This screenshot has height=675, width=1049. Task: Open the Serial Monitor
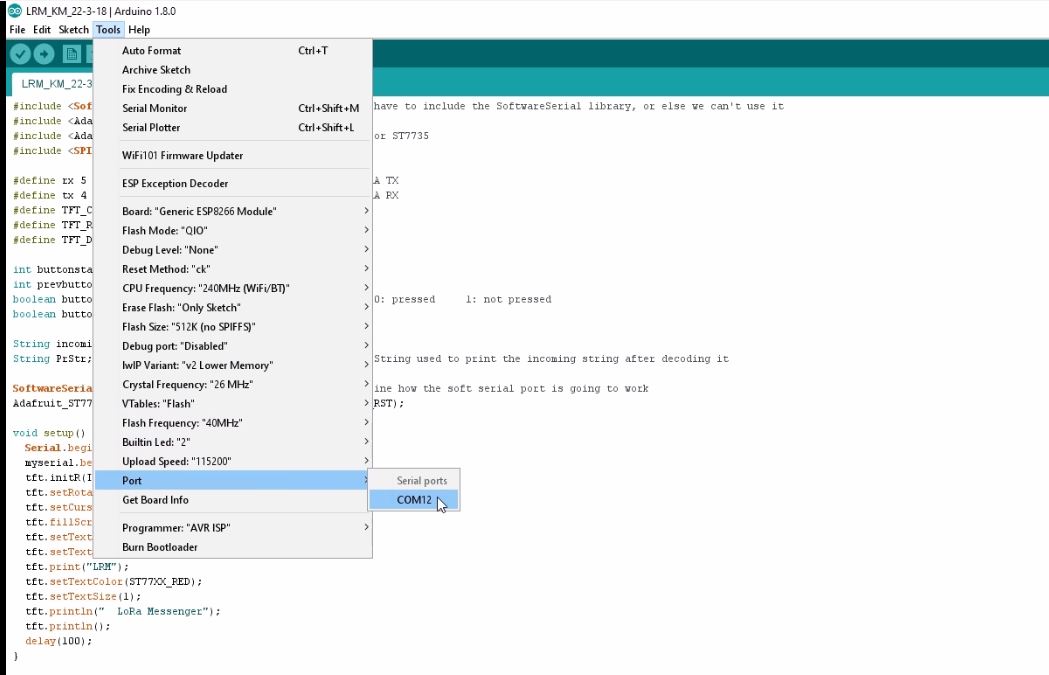(x=232, y=108)
